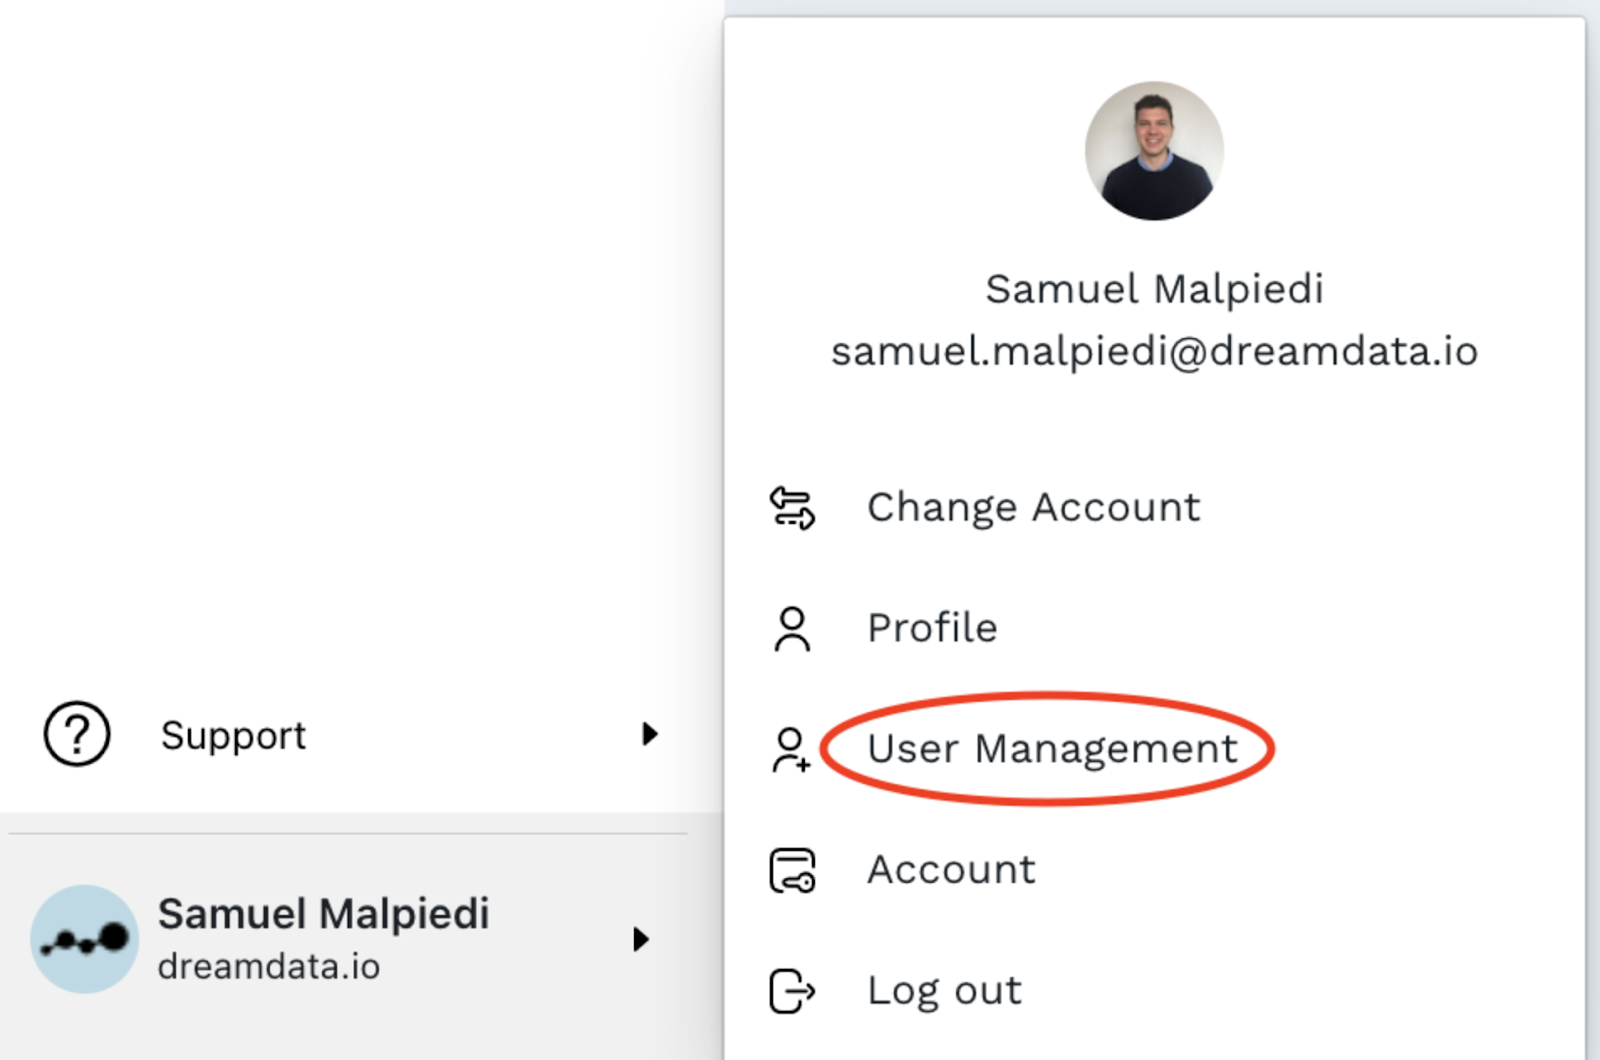Screen dimensions: 1600x1060
Task: Expand the Samuel Malpiedi account arrow
Action: (641, 939)
